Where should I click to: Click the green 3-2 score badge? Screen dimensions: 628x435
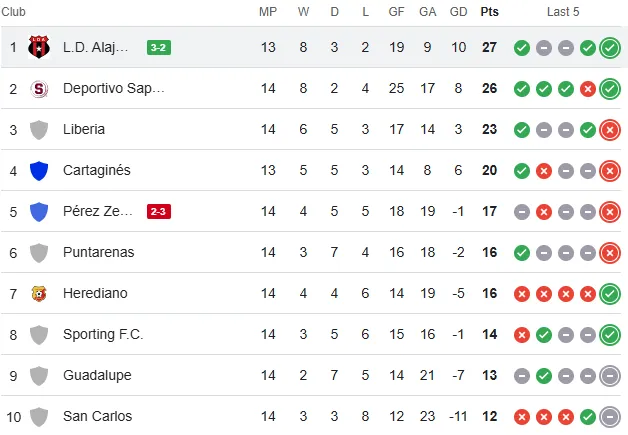tap(158, 47)
